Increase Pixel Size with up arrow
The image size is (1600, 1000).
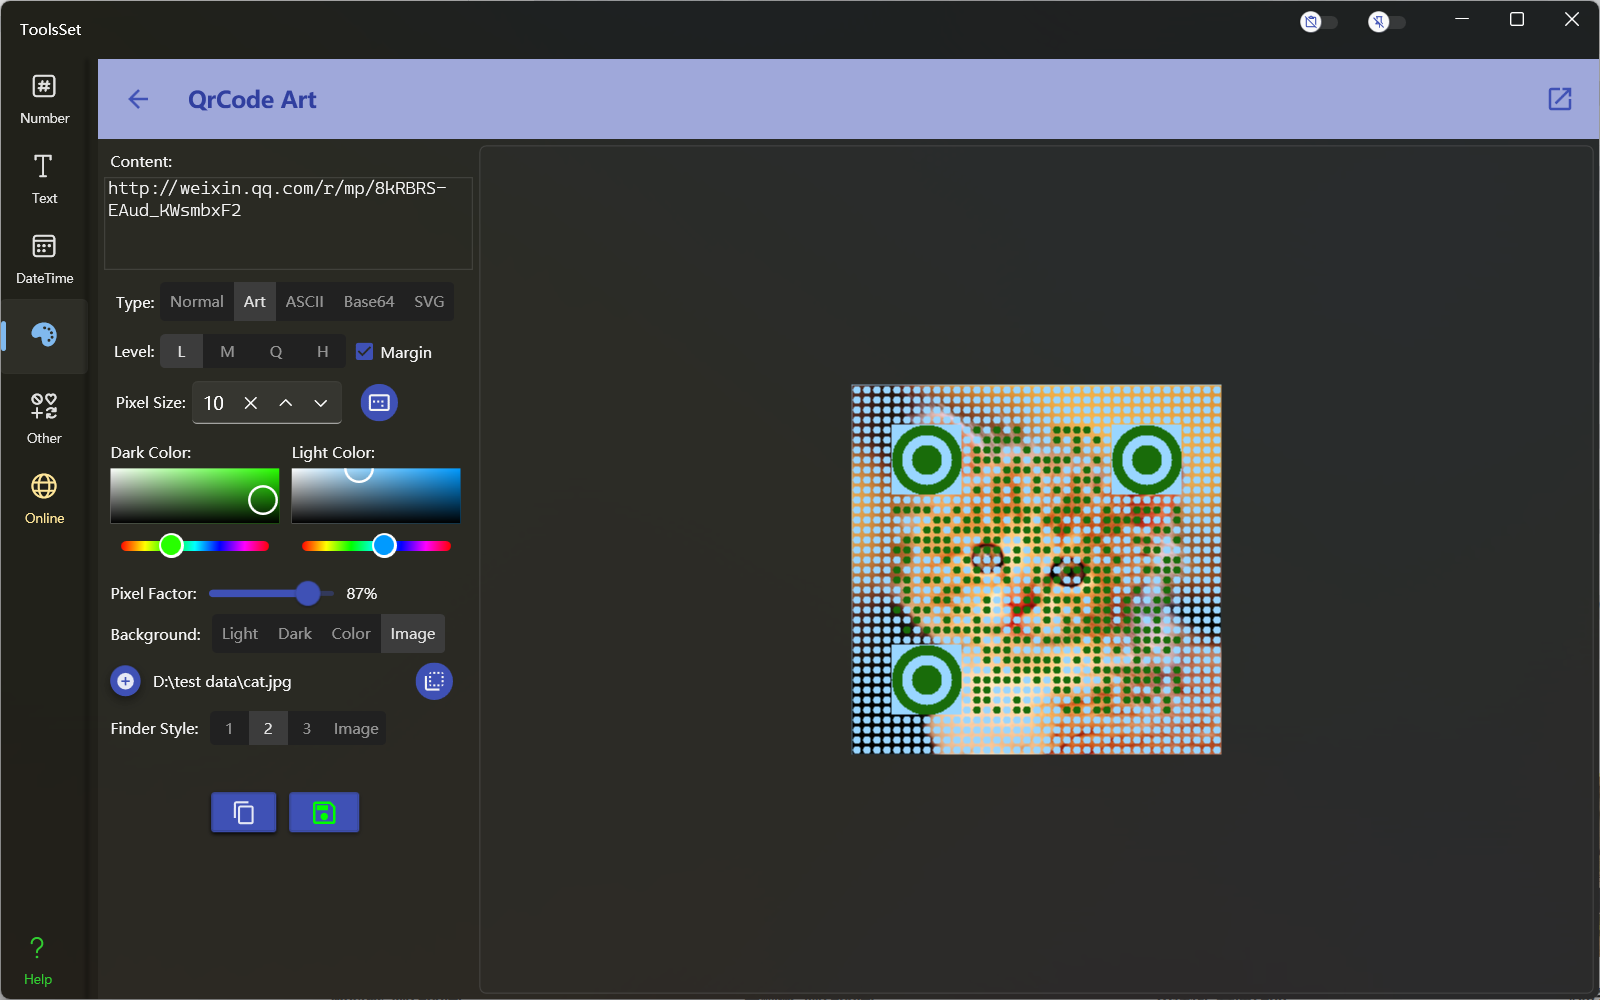(286, 403)
